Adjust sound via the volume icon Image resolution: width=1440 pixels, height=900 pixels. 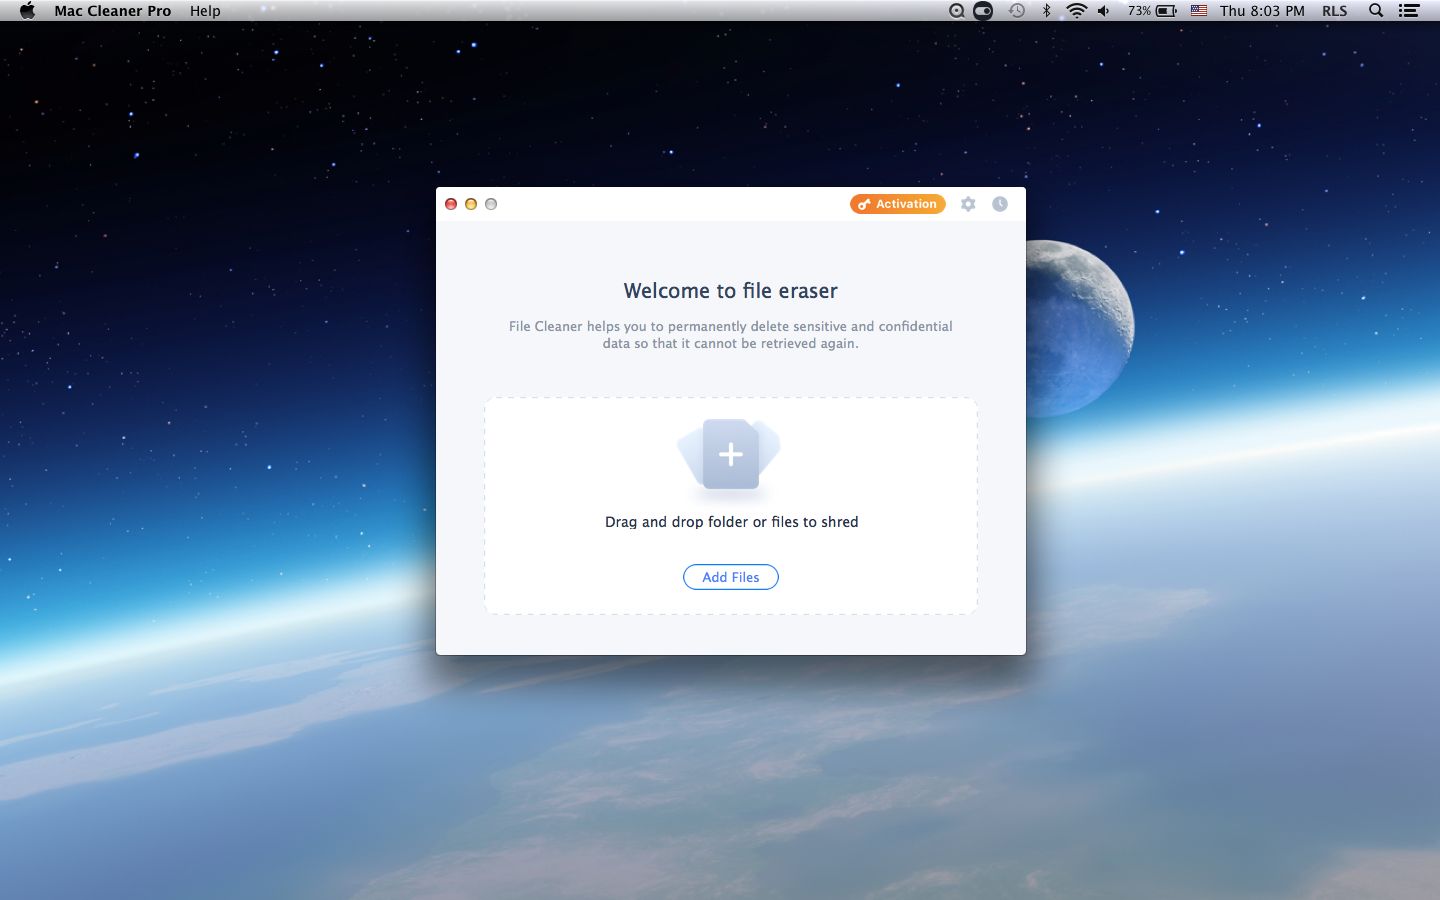pyautogui.click(x=1104, y=11)
